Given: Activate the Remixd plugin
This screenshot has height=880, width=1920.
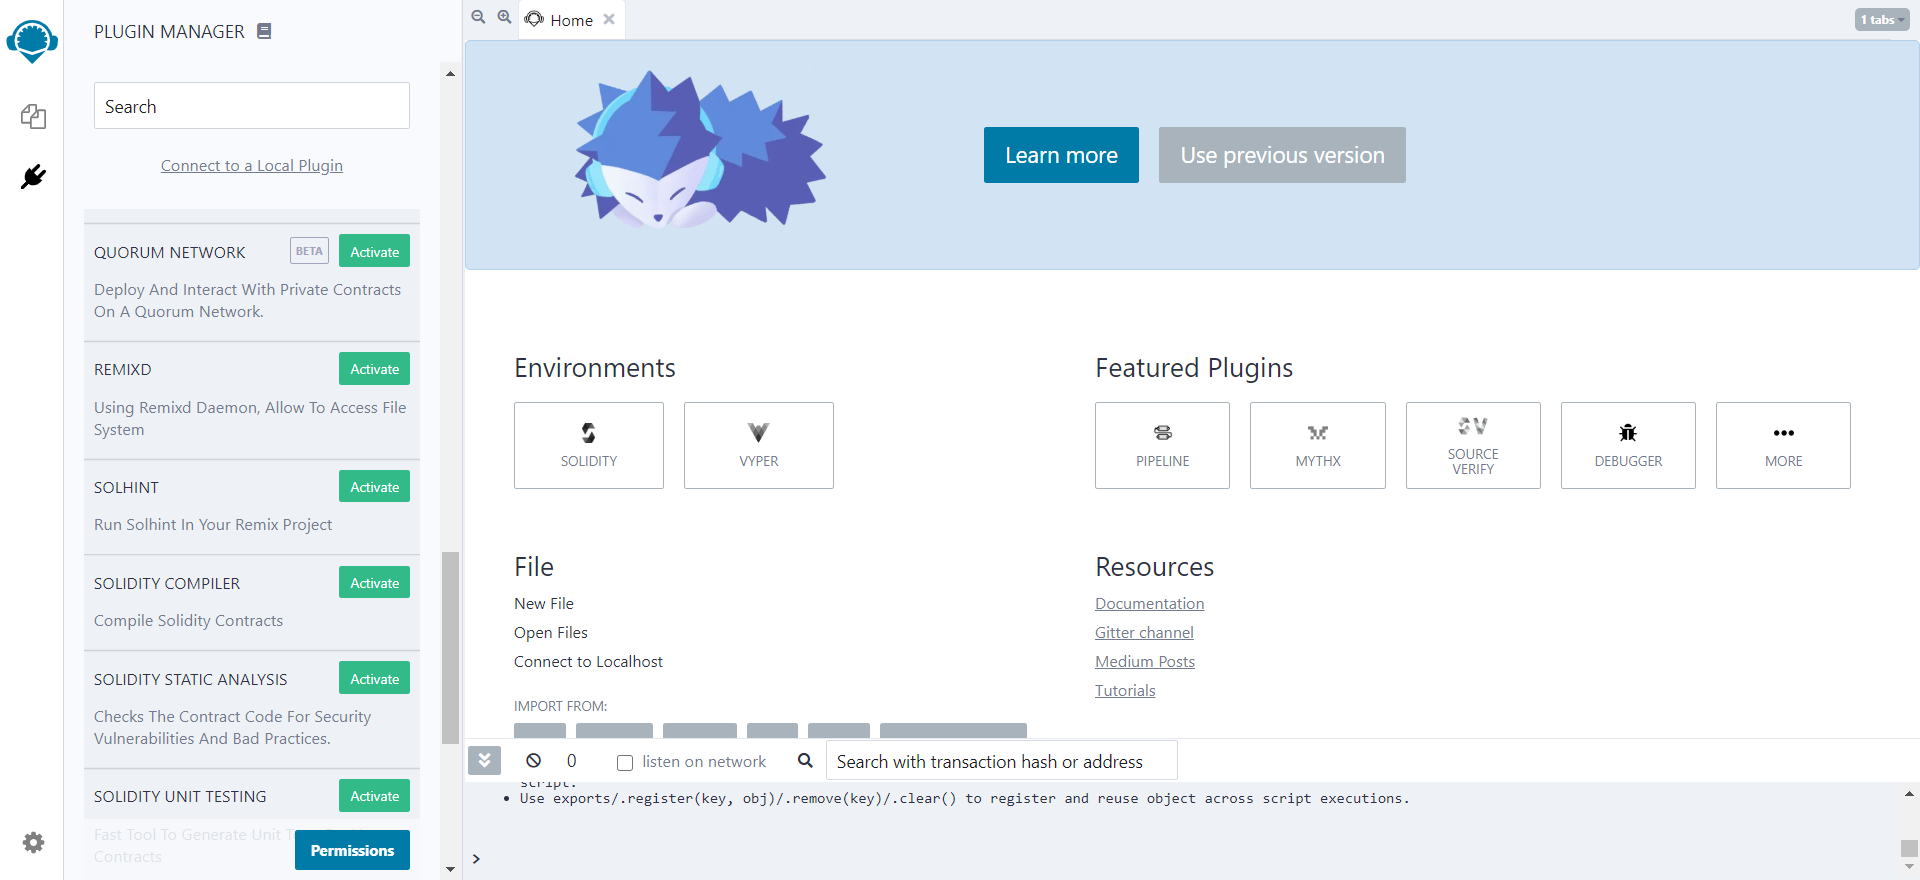Looking at the screenshot, I should coord(374,369).
